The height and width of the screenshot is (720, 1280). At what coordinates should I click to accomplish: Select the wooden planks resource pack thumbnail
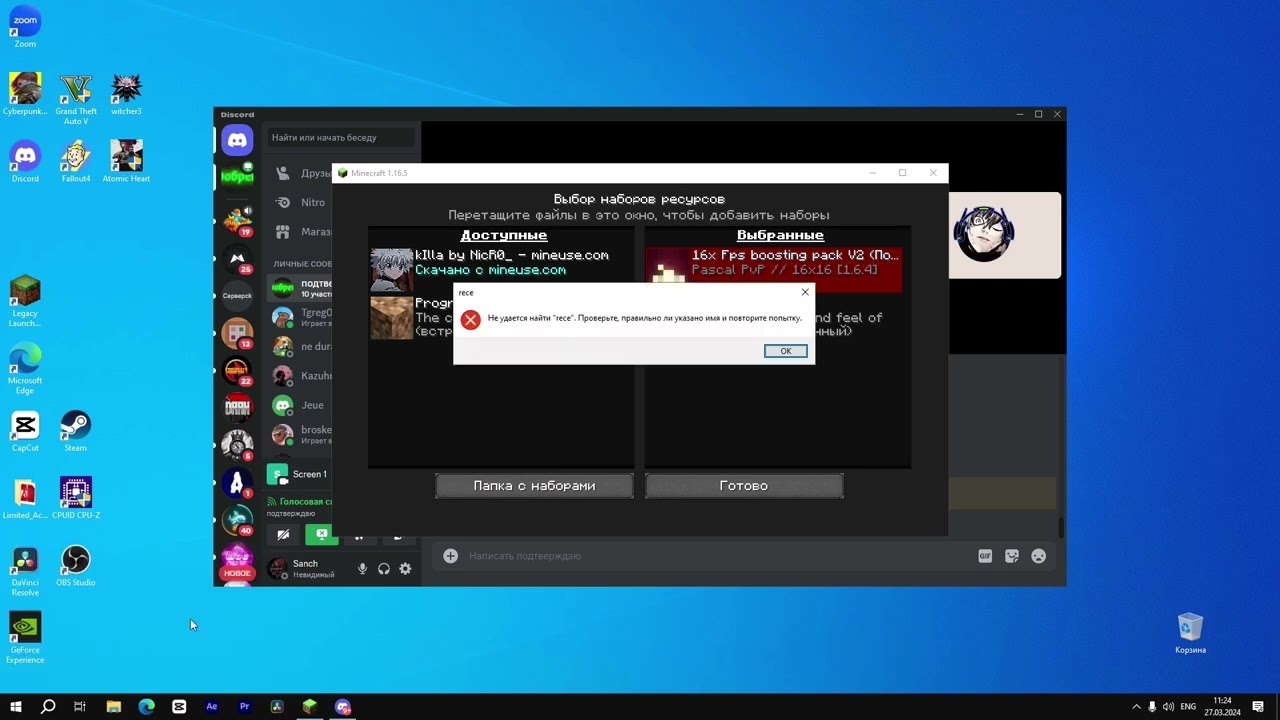coord(391,318)
